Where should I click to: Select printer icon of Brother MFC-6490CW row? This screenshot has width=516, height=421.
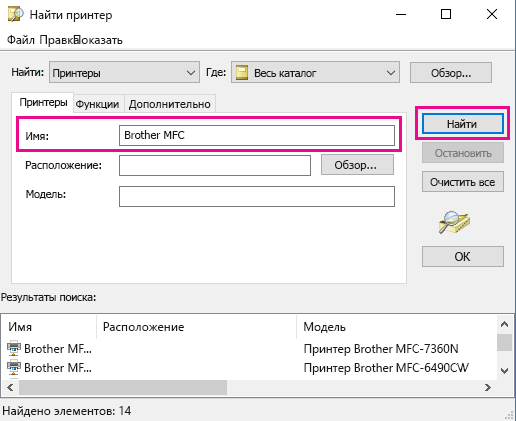click(x=14, y=368)
